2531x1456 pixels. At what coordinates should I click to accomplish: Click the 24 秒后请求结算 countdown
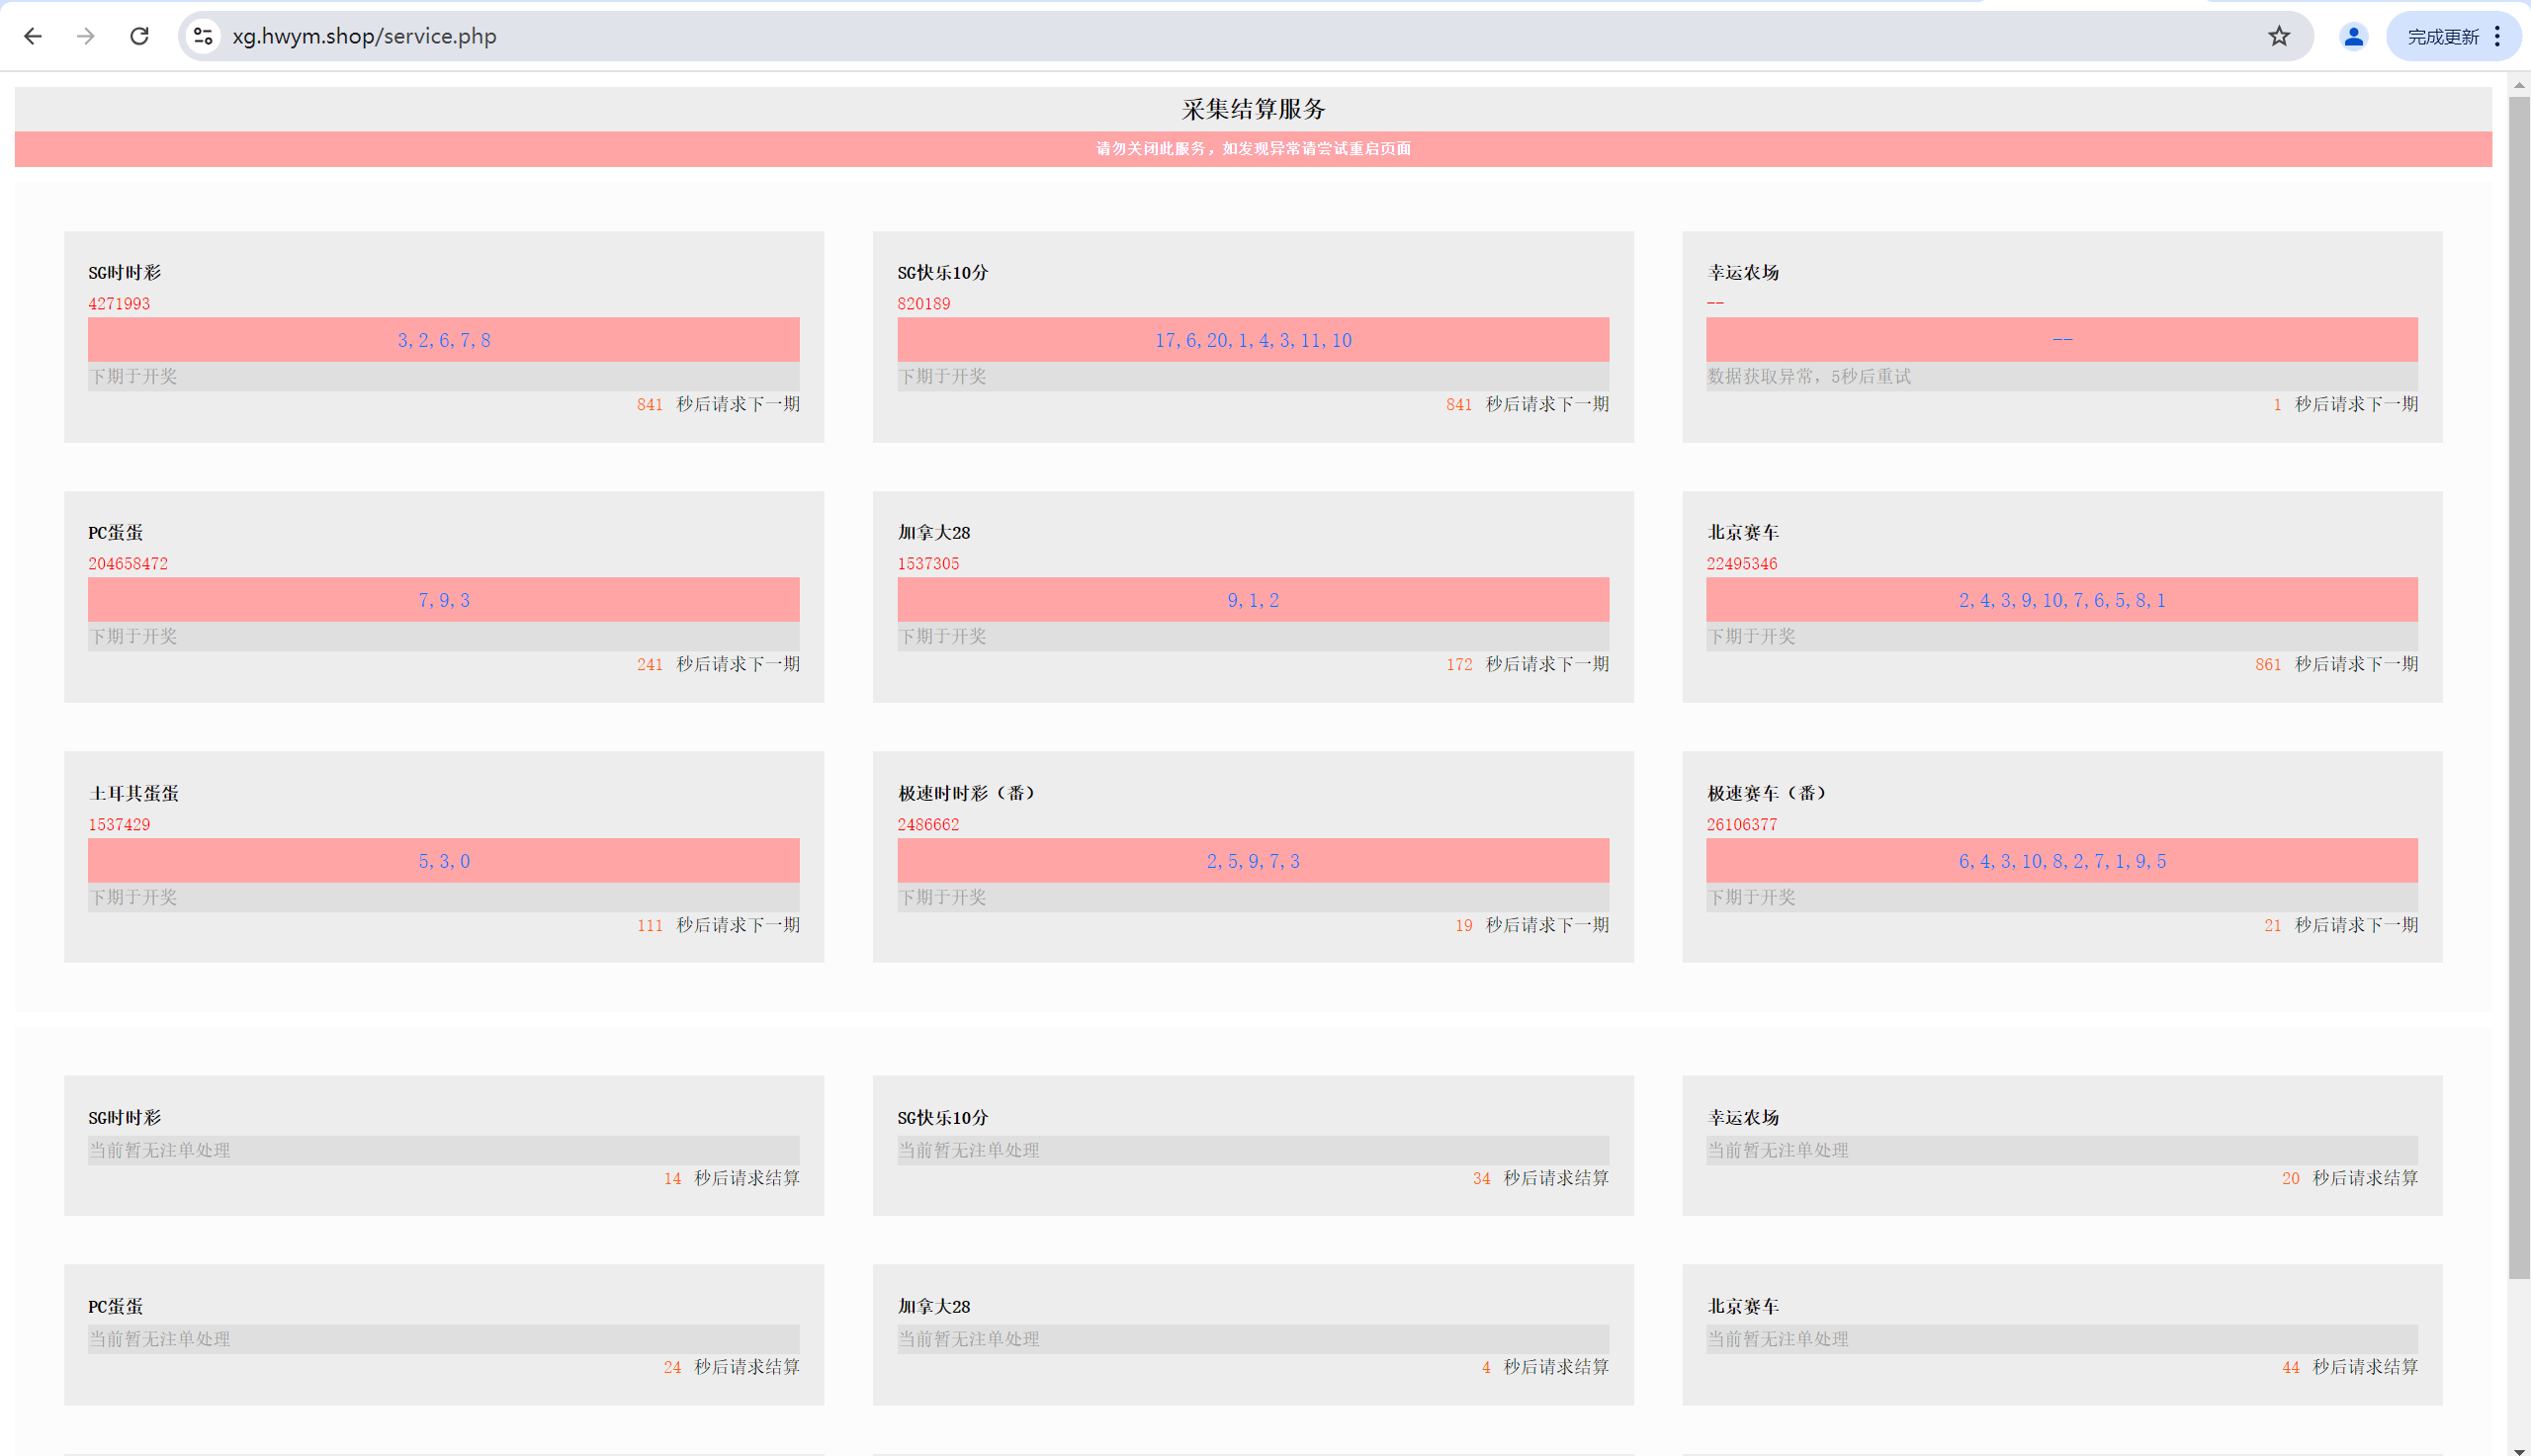pos(731,1368)
